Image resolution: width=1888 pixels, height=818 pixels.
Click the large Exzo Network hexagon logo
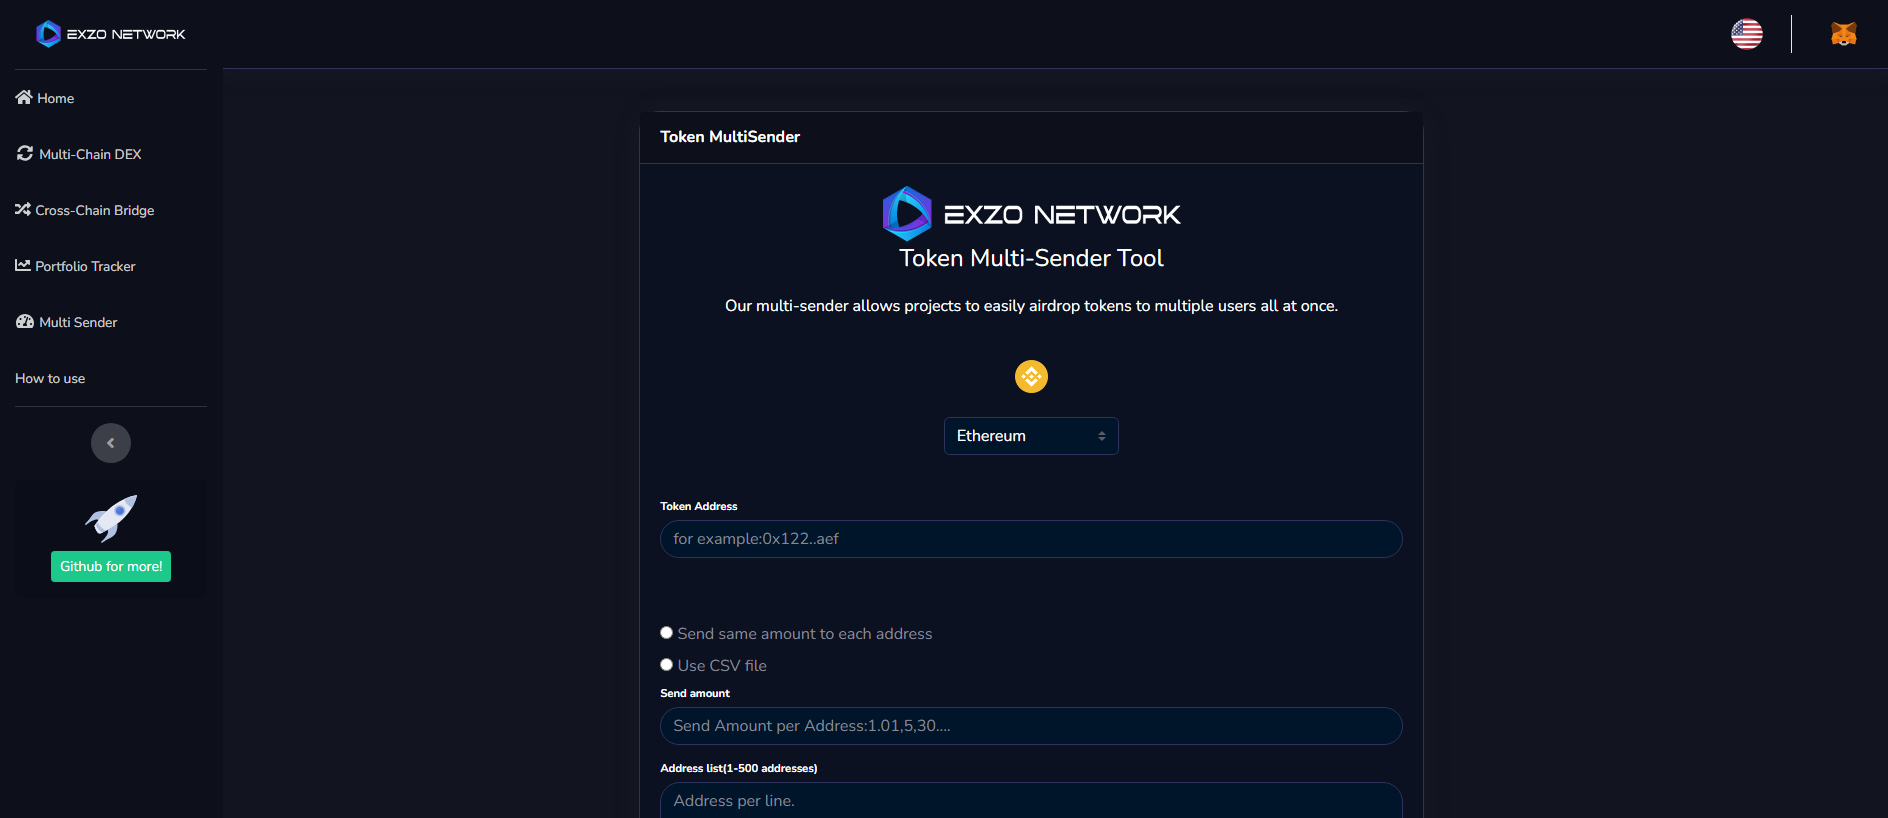(x=907, y=213)
